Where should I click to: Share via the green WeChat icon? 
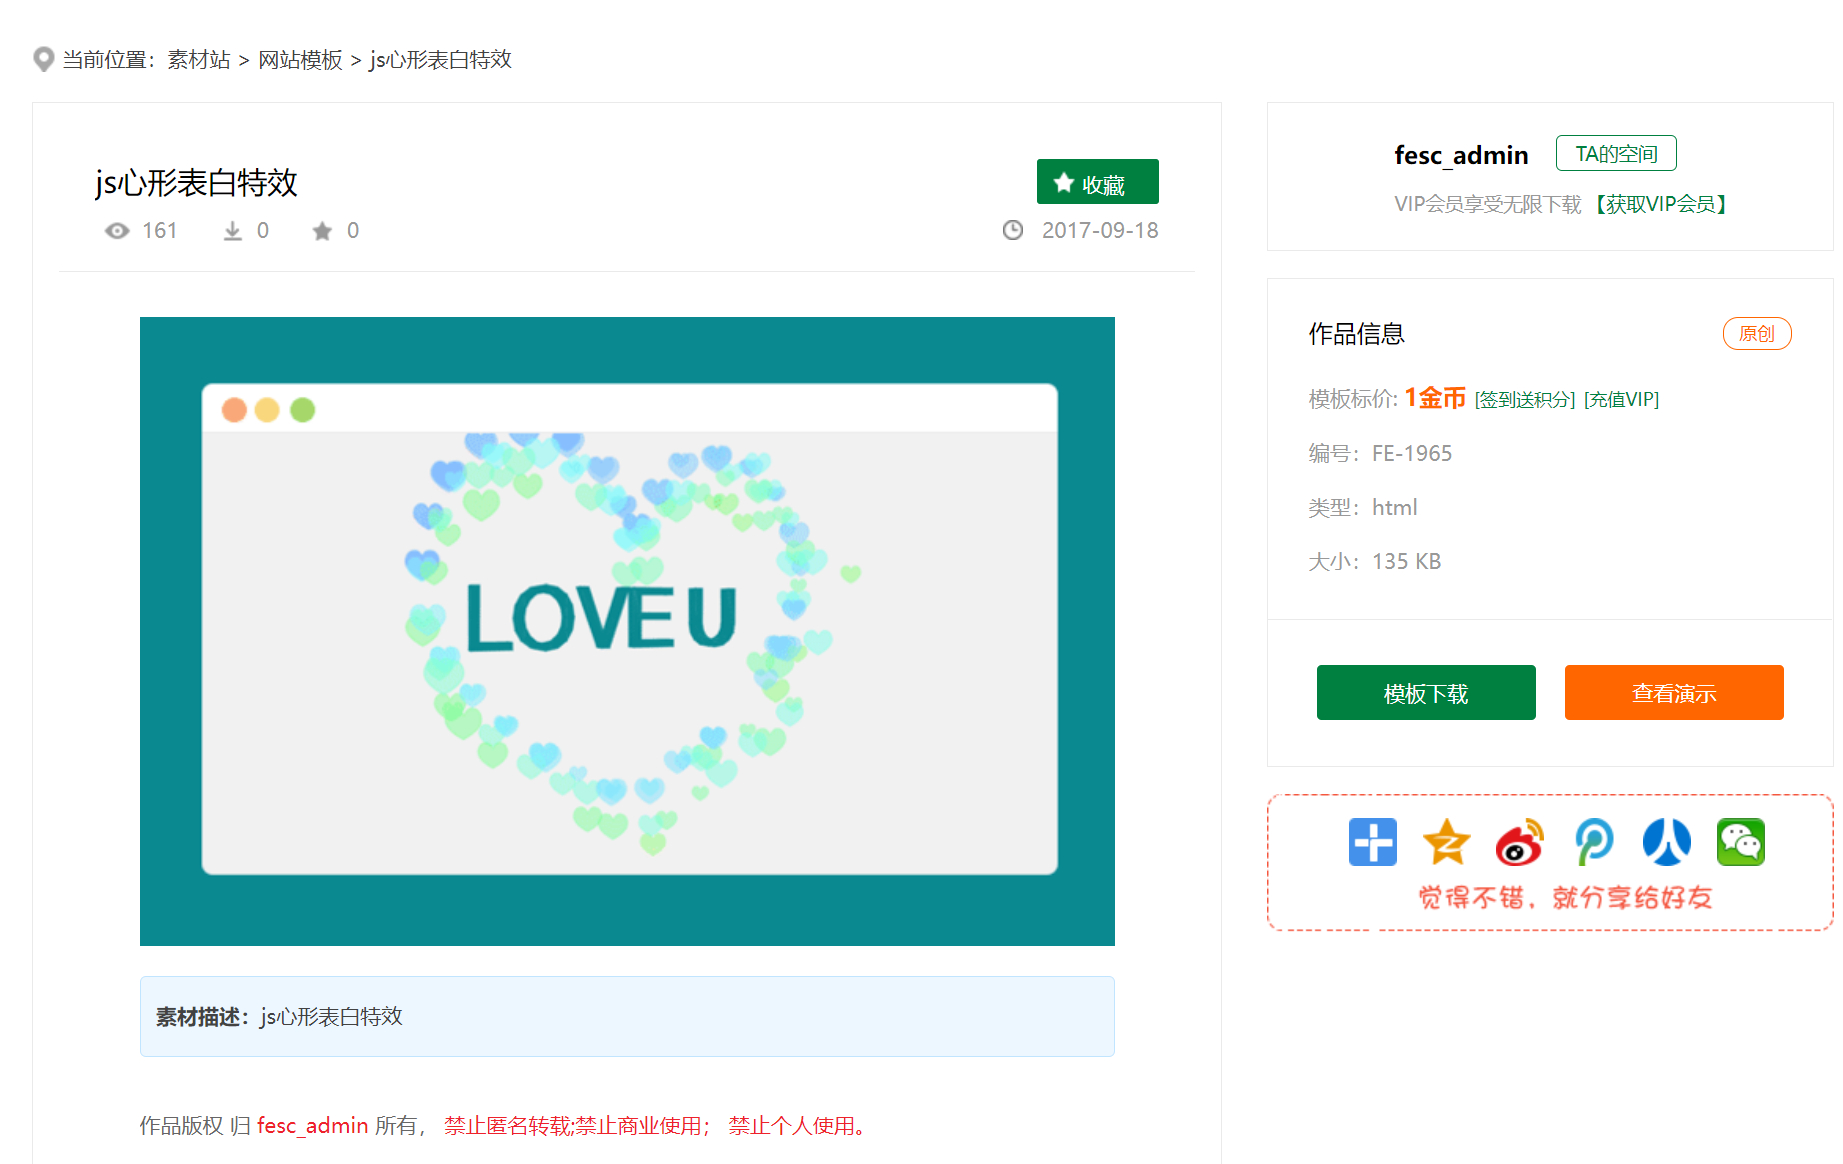(x=1740, y=842)
